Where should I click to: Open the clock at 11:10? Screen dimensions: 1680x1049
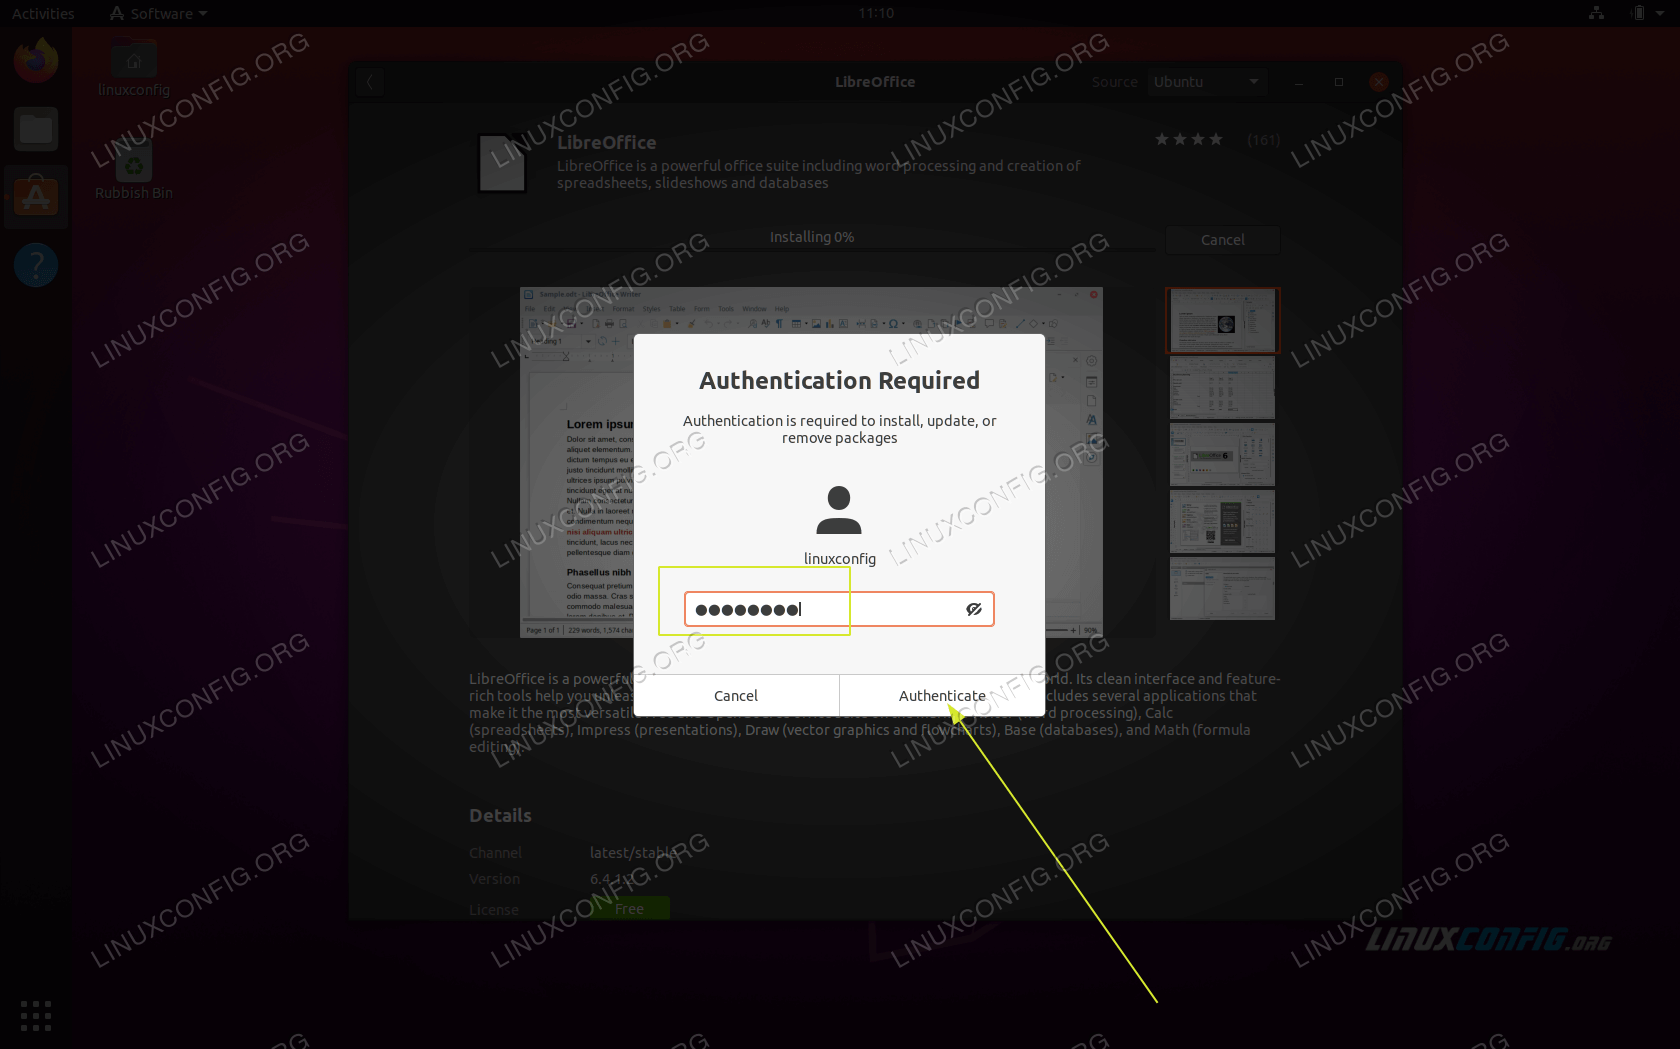876,13
